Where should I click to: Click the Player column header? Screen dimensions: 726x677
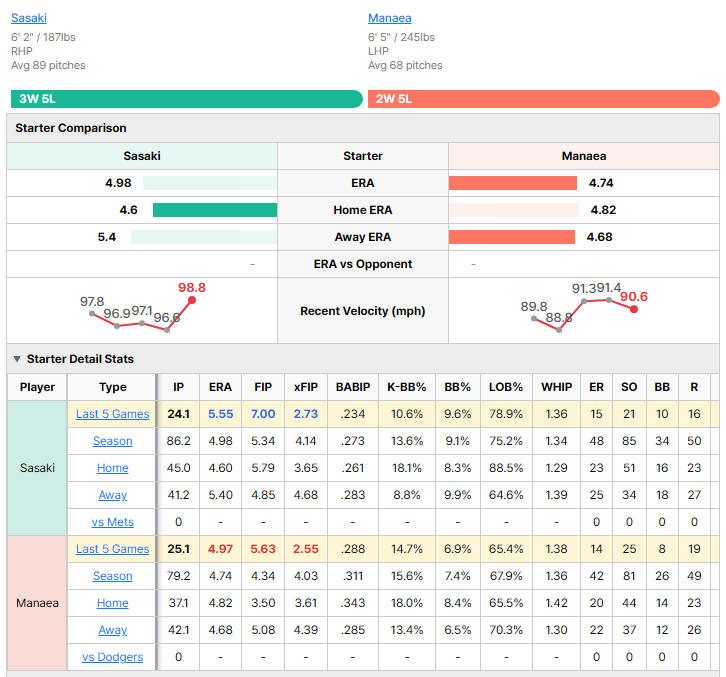[38, 387]
